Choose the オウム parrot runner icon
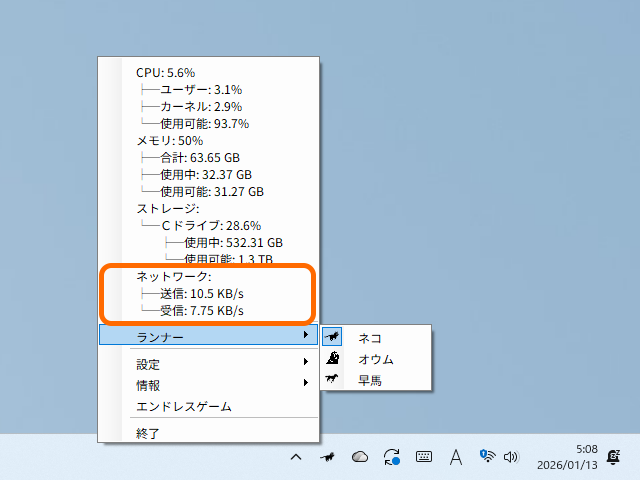640x480 pixels. click(x=332, y=358)
